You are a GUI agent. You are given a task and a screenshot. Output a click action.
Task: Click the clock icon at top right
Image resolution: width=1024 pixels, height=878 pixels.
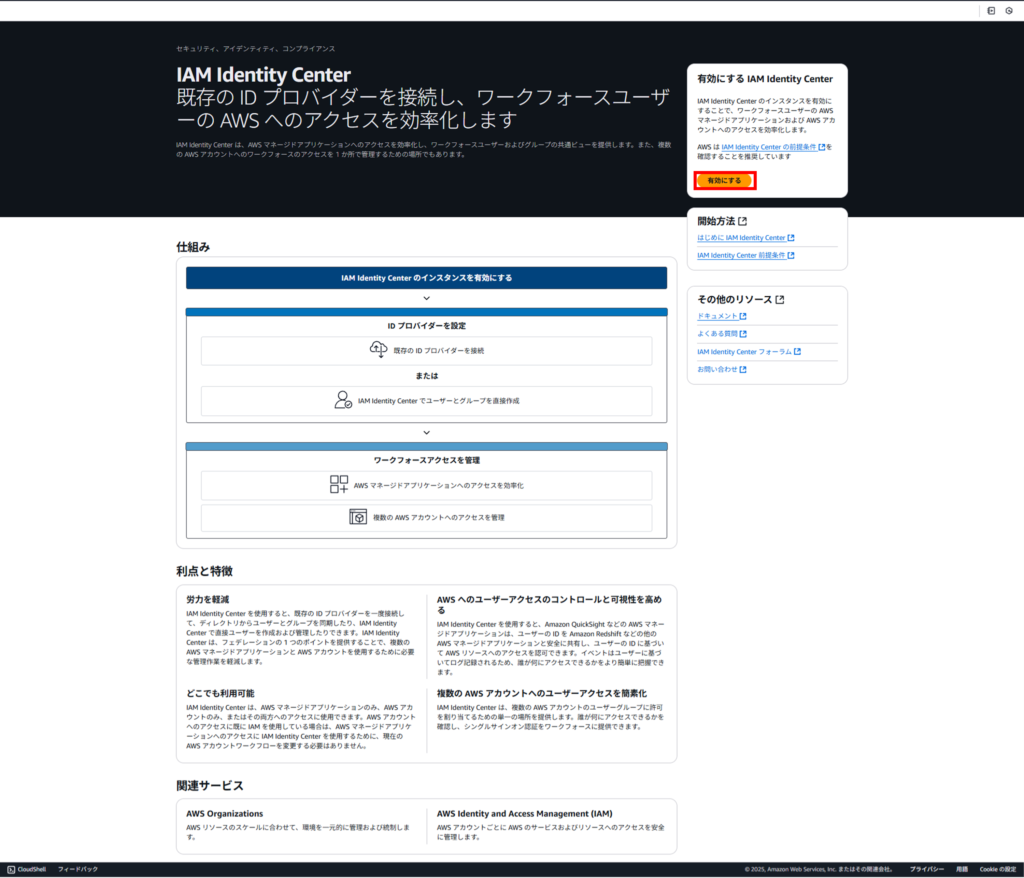coord(1009,10)
